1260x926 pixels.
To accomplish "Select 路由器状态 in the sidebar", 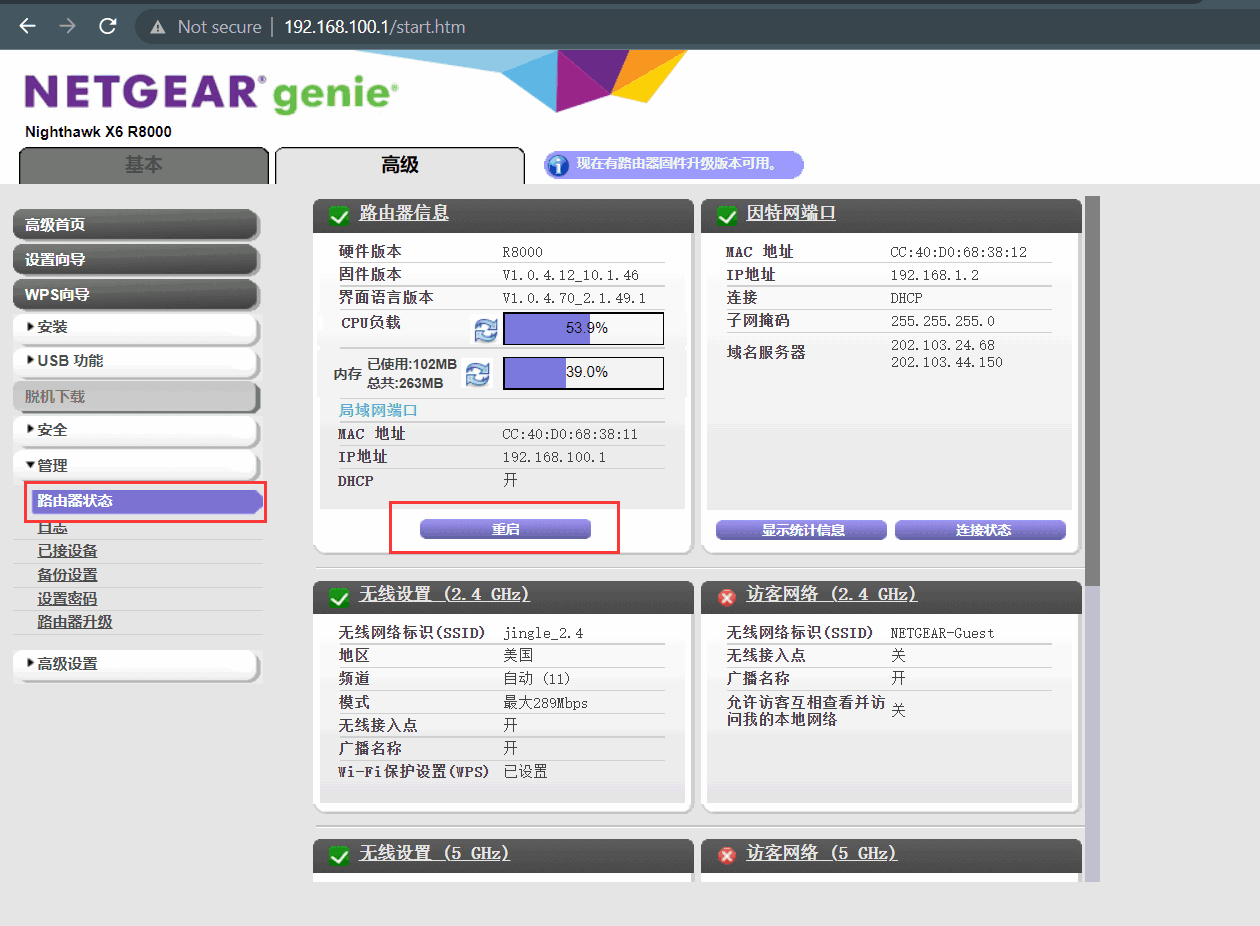I will 145,501.
